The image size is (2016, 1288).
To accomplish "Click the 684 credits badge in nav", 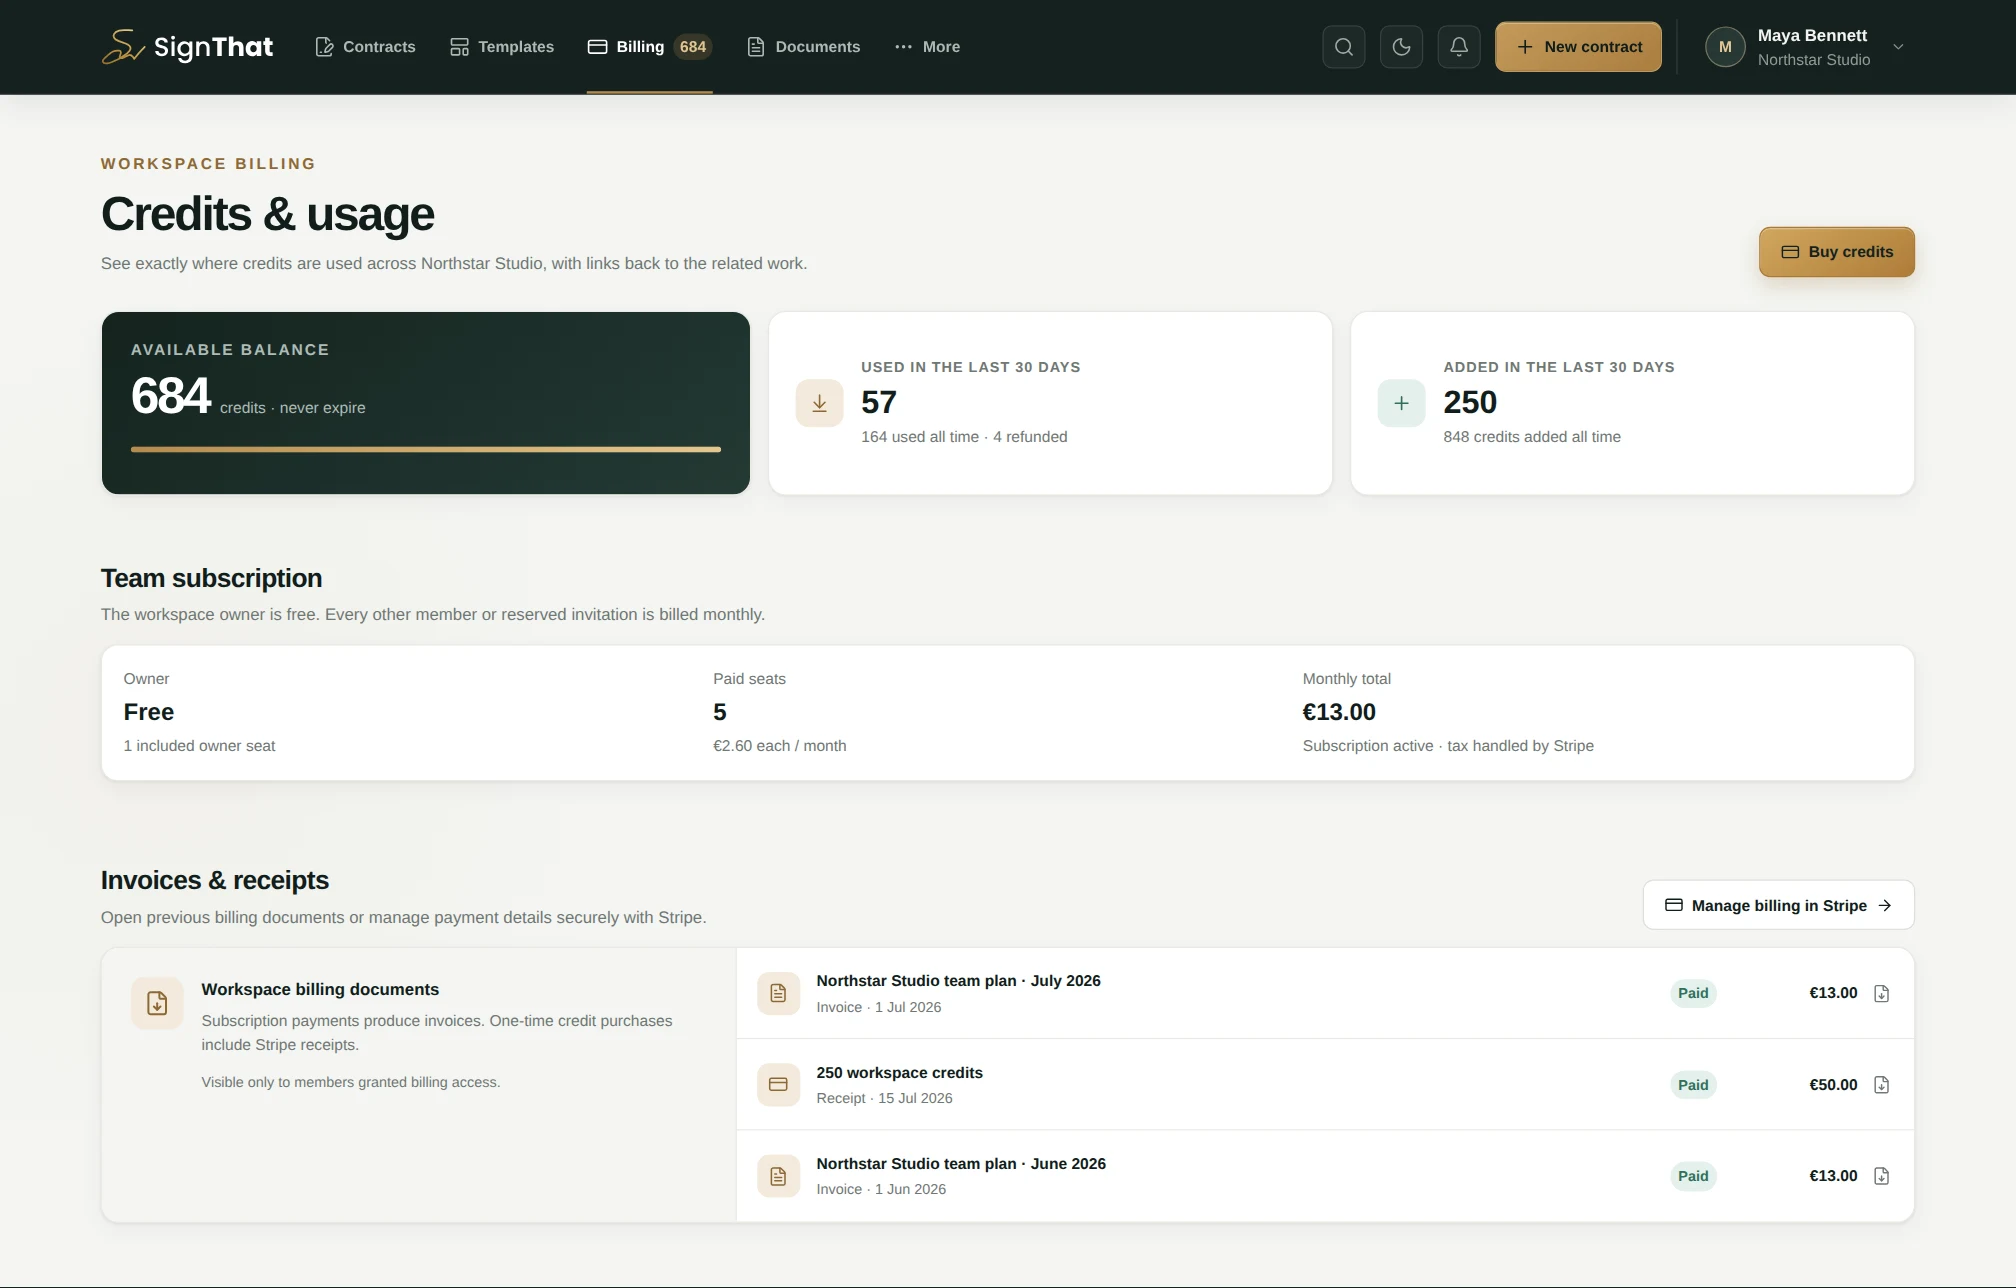I will pos(693,47).
